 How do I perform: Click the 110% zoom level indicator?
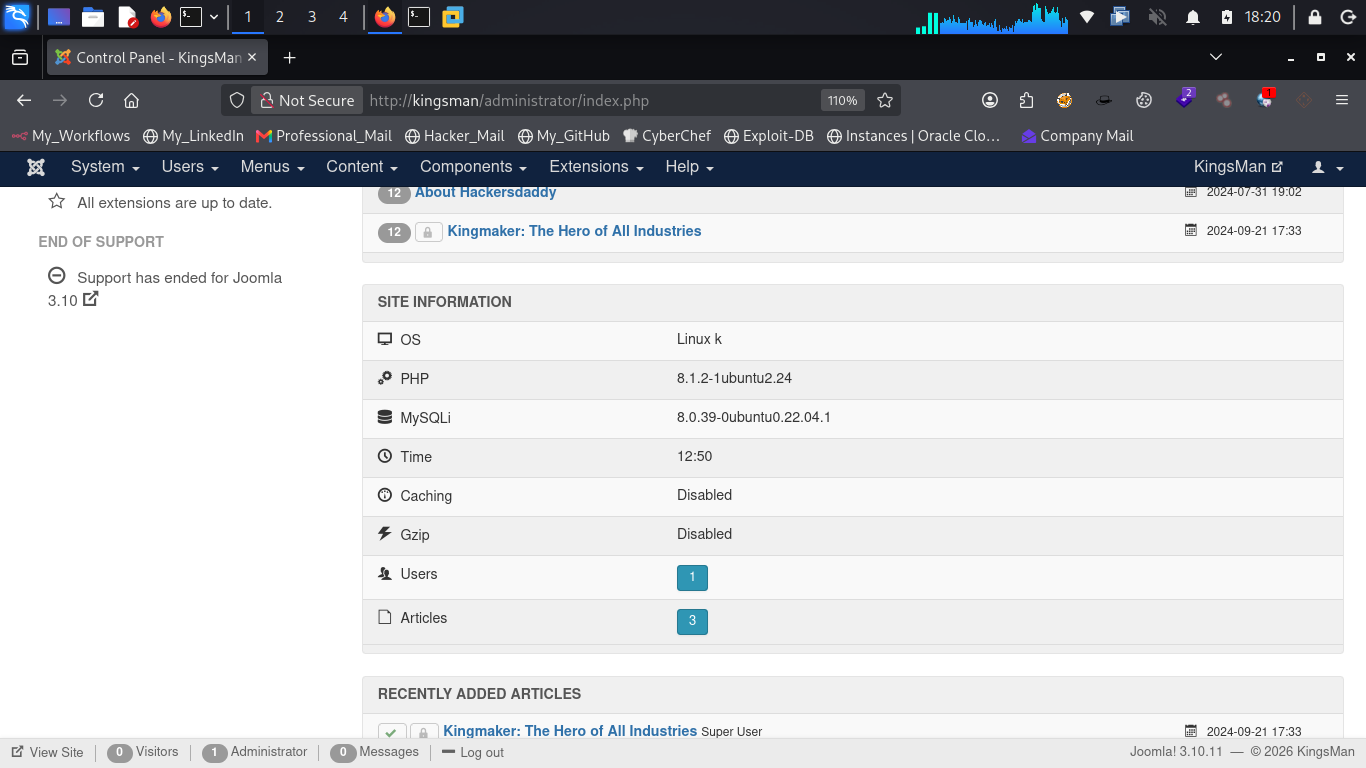point(842,100)
